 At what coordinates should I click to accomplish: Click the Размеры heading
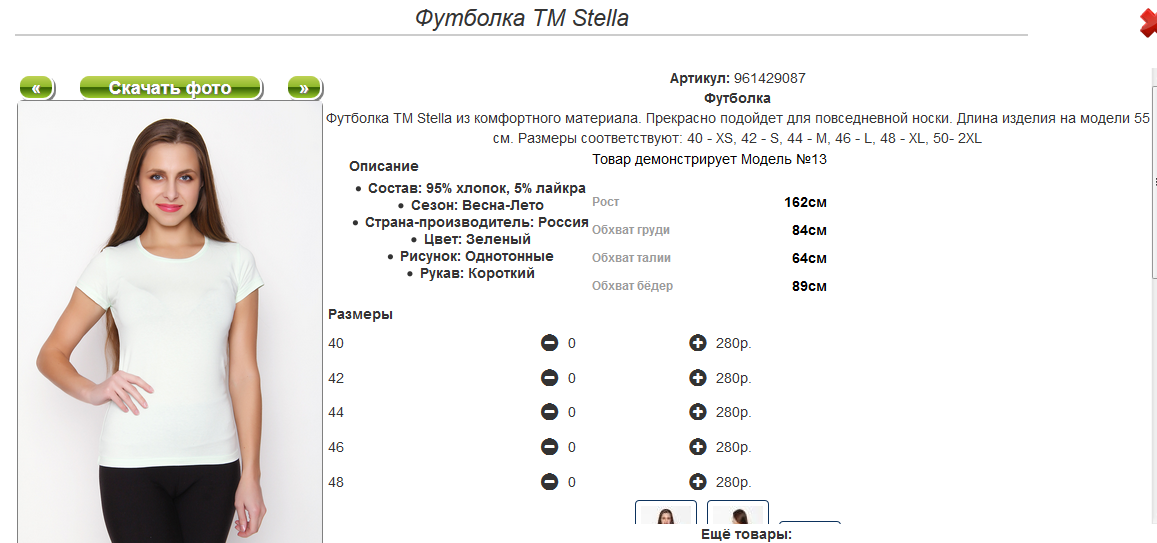click(360, 314)
